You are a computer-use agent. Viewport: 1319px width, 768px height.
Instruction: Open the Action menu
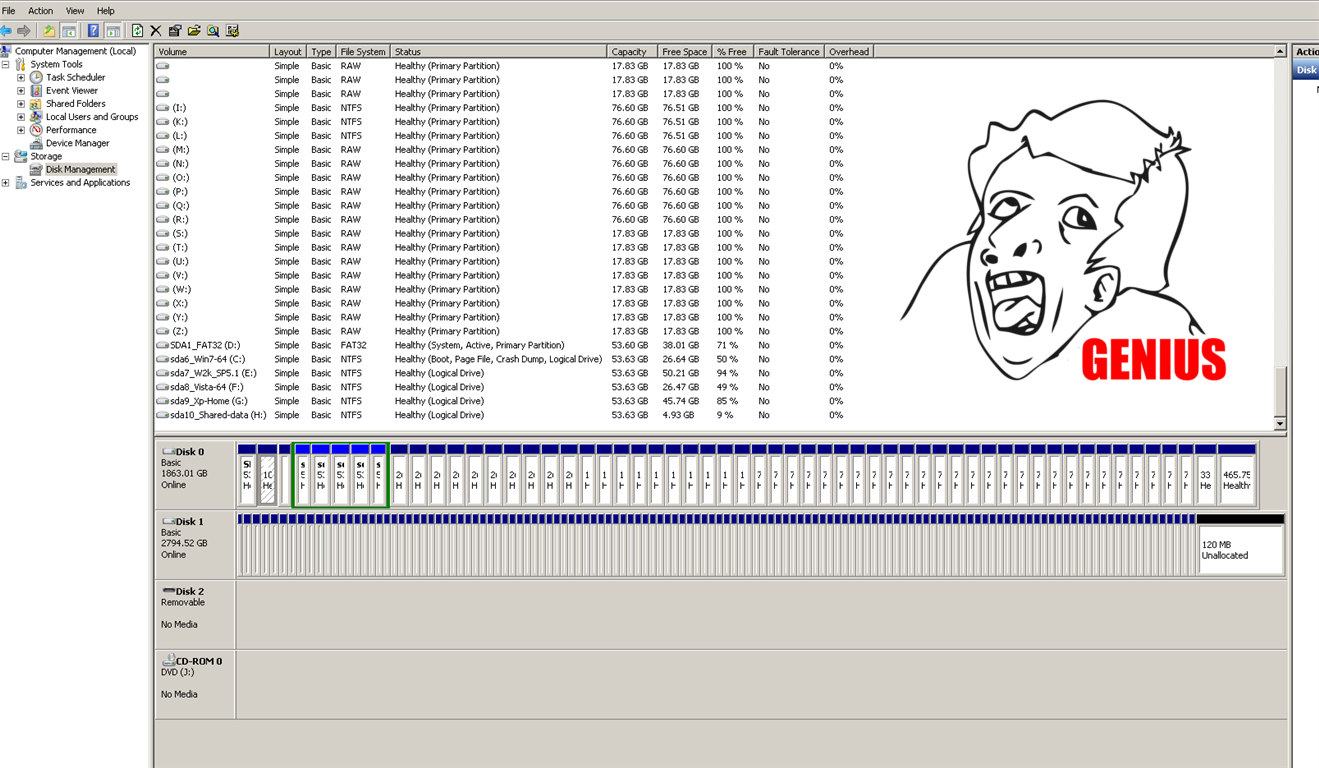41,10
